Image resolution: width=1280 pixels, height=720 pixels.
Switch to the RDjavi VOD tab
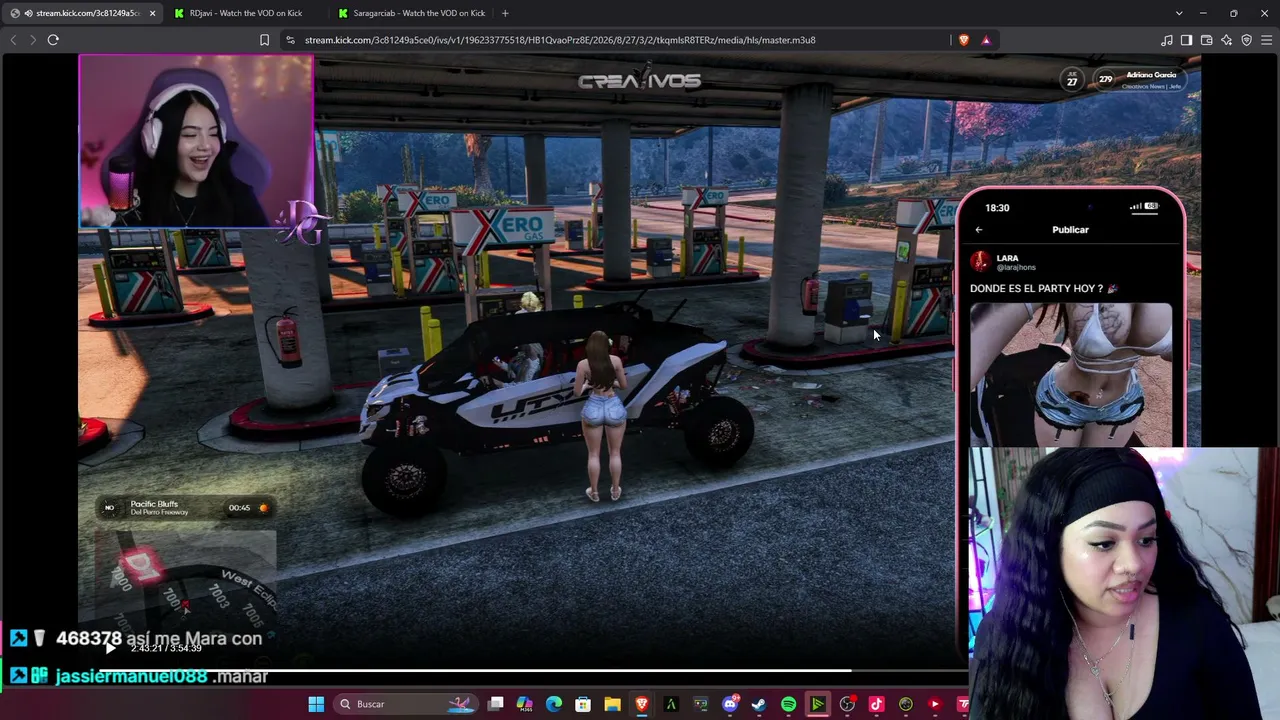click(x=246, y=13)
